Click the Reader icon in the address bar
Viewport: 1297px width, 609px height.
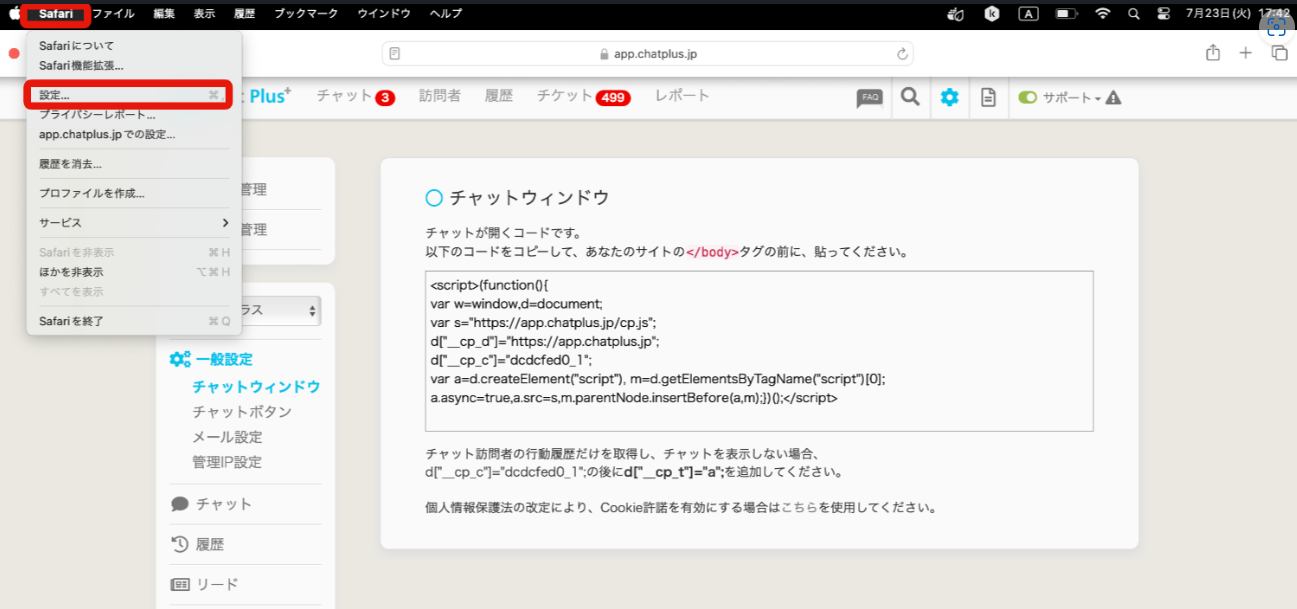coord(395,54)
